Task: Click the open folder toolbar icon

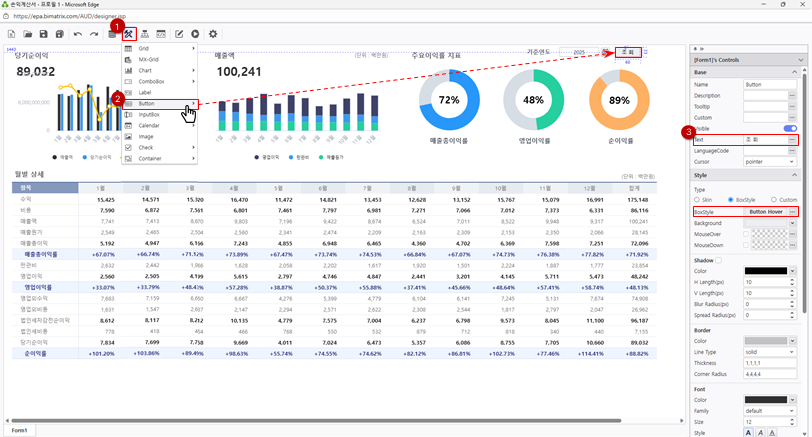Action: pos(27,34)
